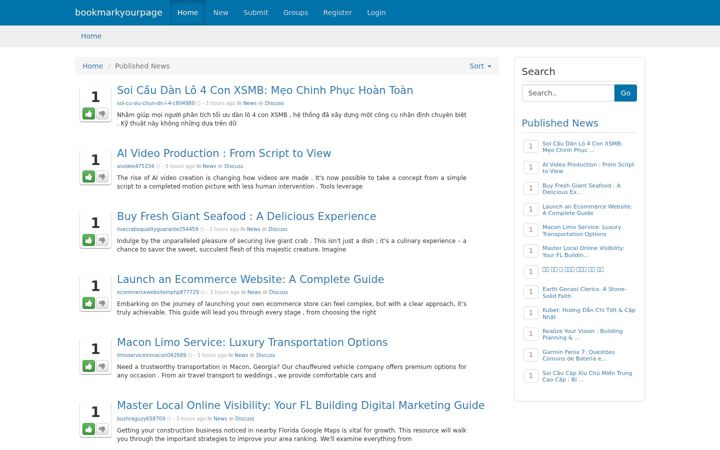720x450 pixels.
Task: Open sidebar link Master Local Online Visibility
Action: point(583,252)
